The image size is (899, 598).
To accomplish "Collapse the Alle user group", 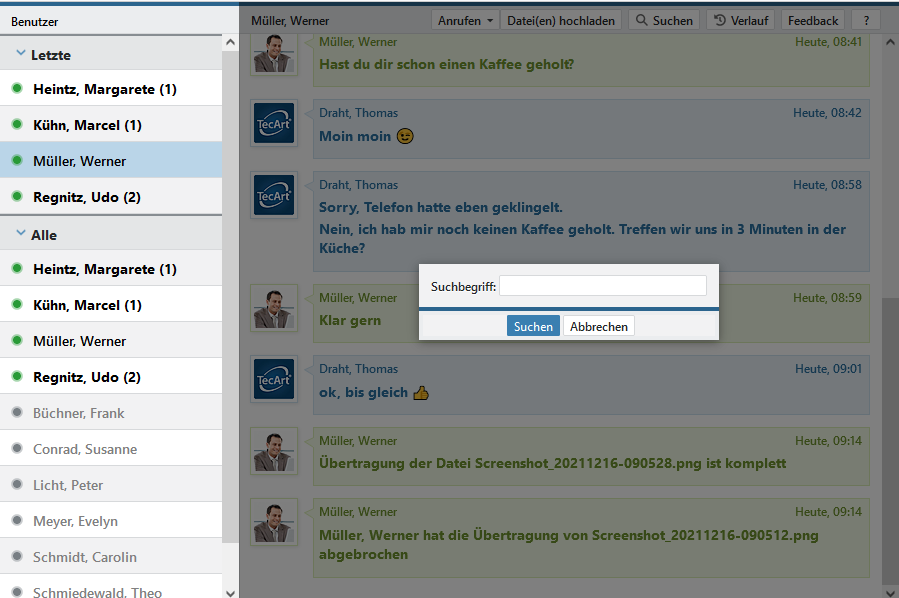I will 21,234.
